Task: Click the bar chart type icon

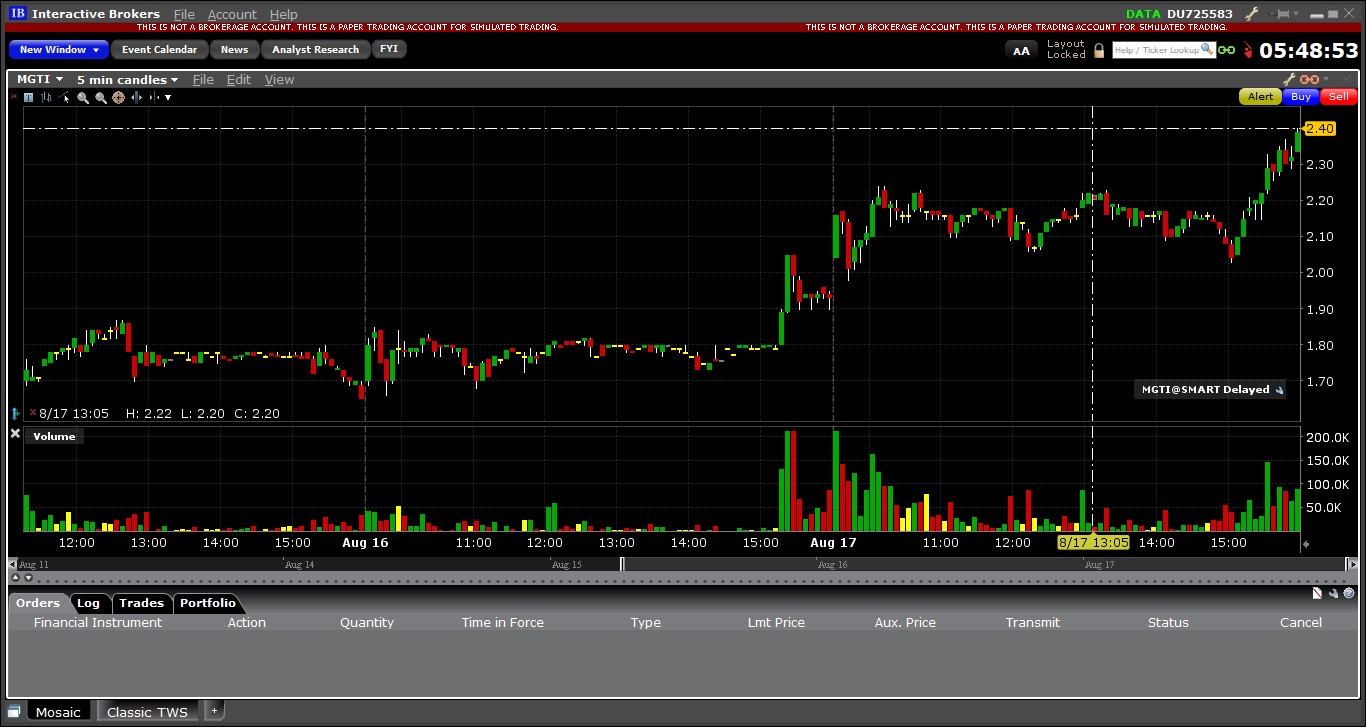Action: 47,97
